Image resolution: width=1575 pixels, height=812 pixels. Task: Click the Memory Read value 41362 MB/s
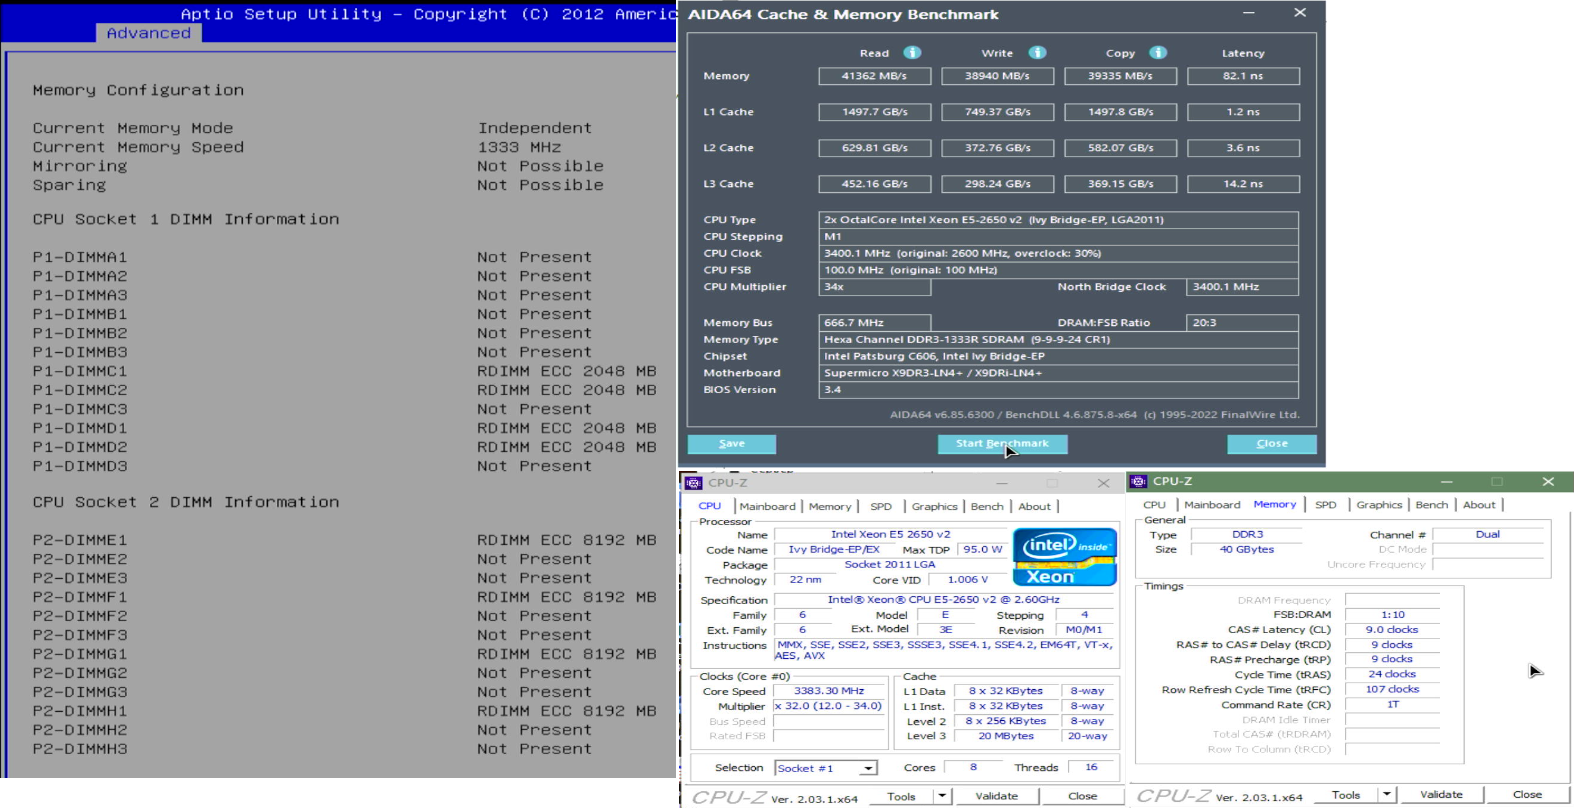874,76
